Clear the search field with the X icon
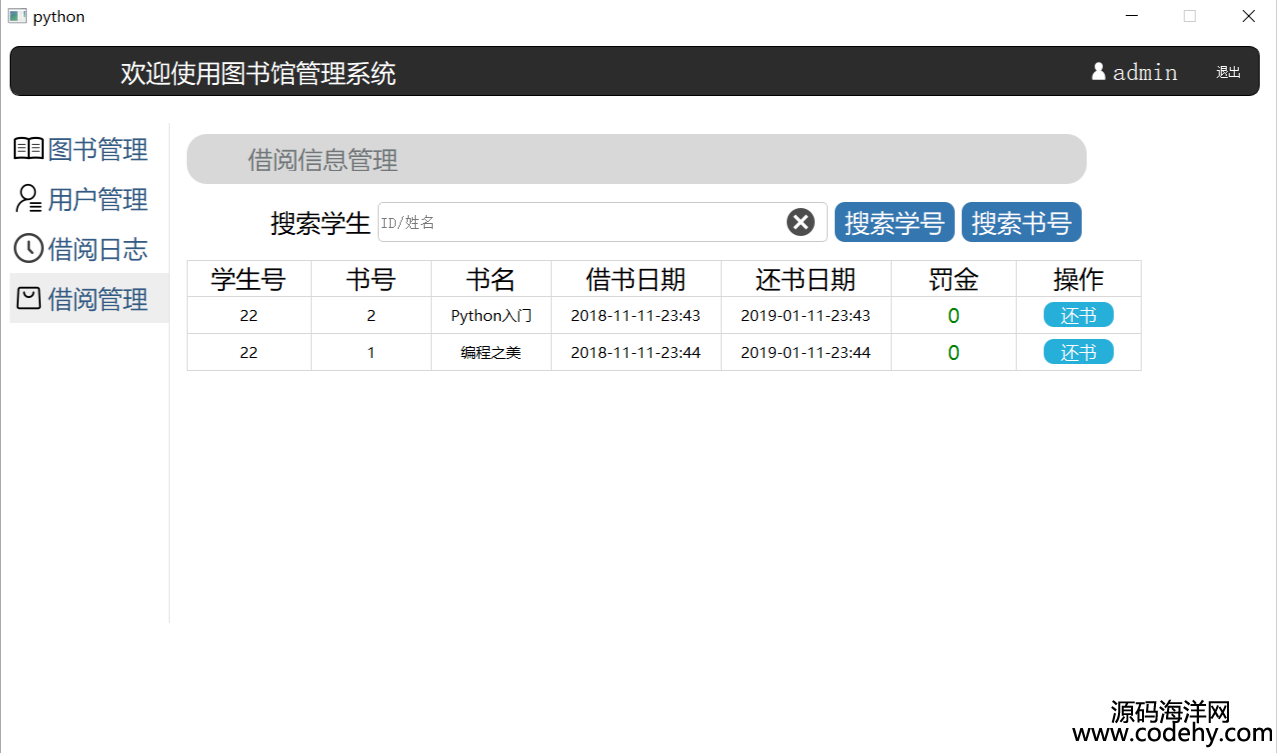 pos(800,222)
